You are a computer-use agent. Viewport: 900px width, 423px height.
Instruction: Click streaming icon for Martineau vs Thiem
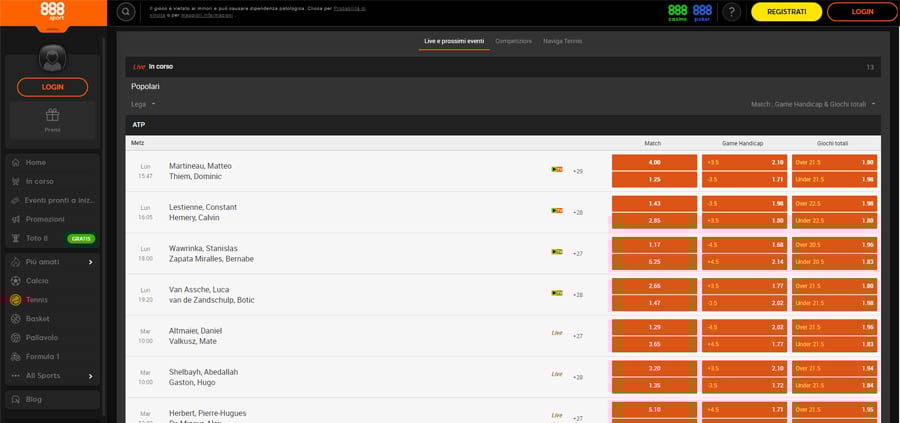click(557, 169)
